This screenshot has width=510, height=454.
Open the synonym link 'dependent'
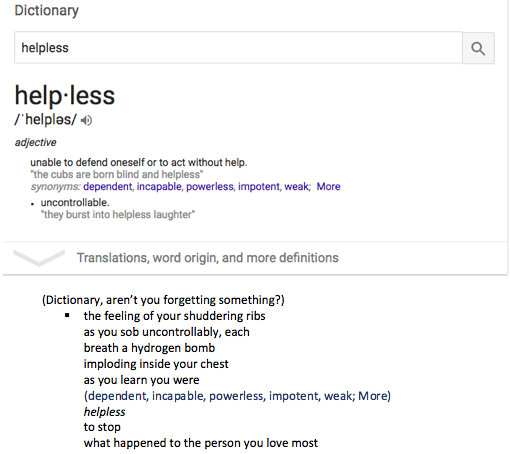point(108,186)
